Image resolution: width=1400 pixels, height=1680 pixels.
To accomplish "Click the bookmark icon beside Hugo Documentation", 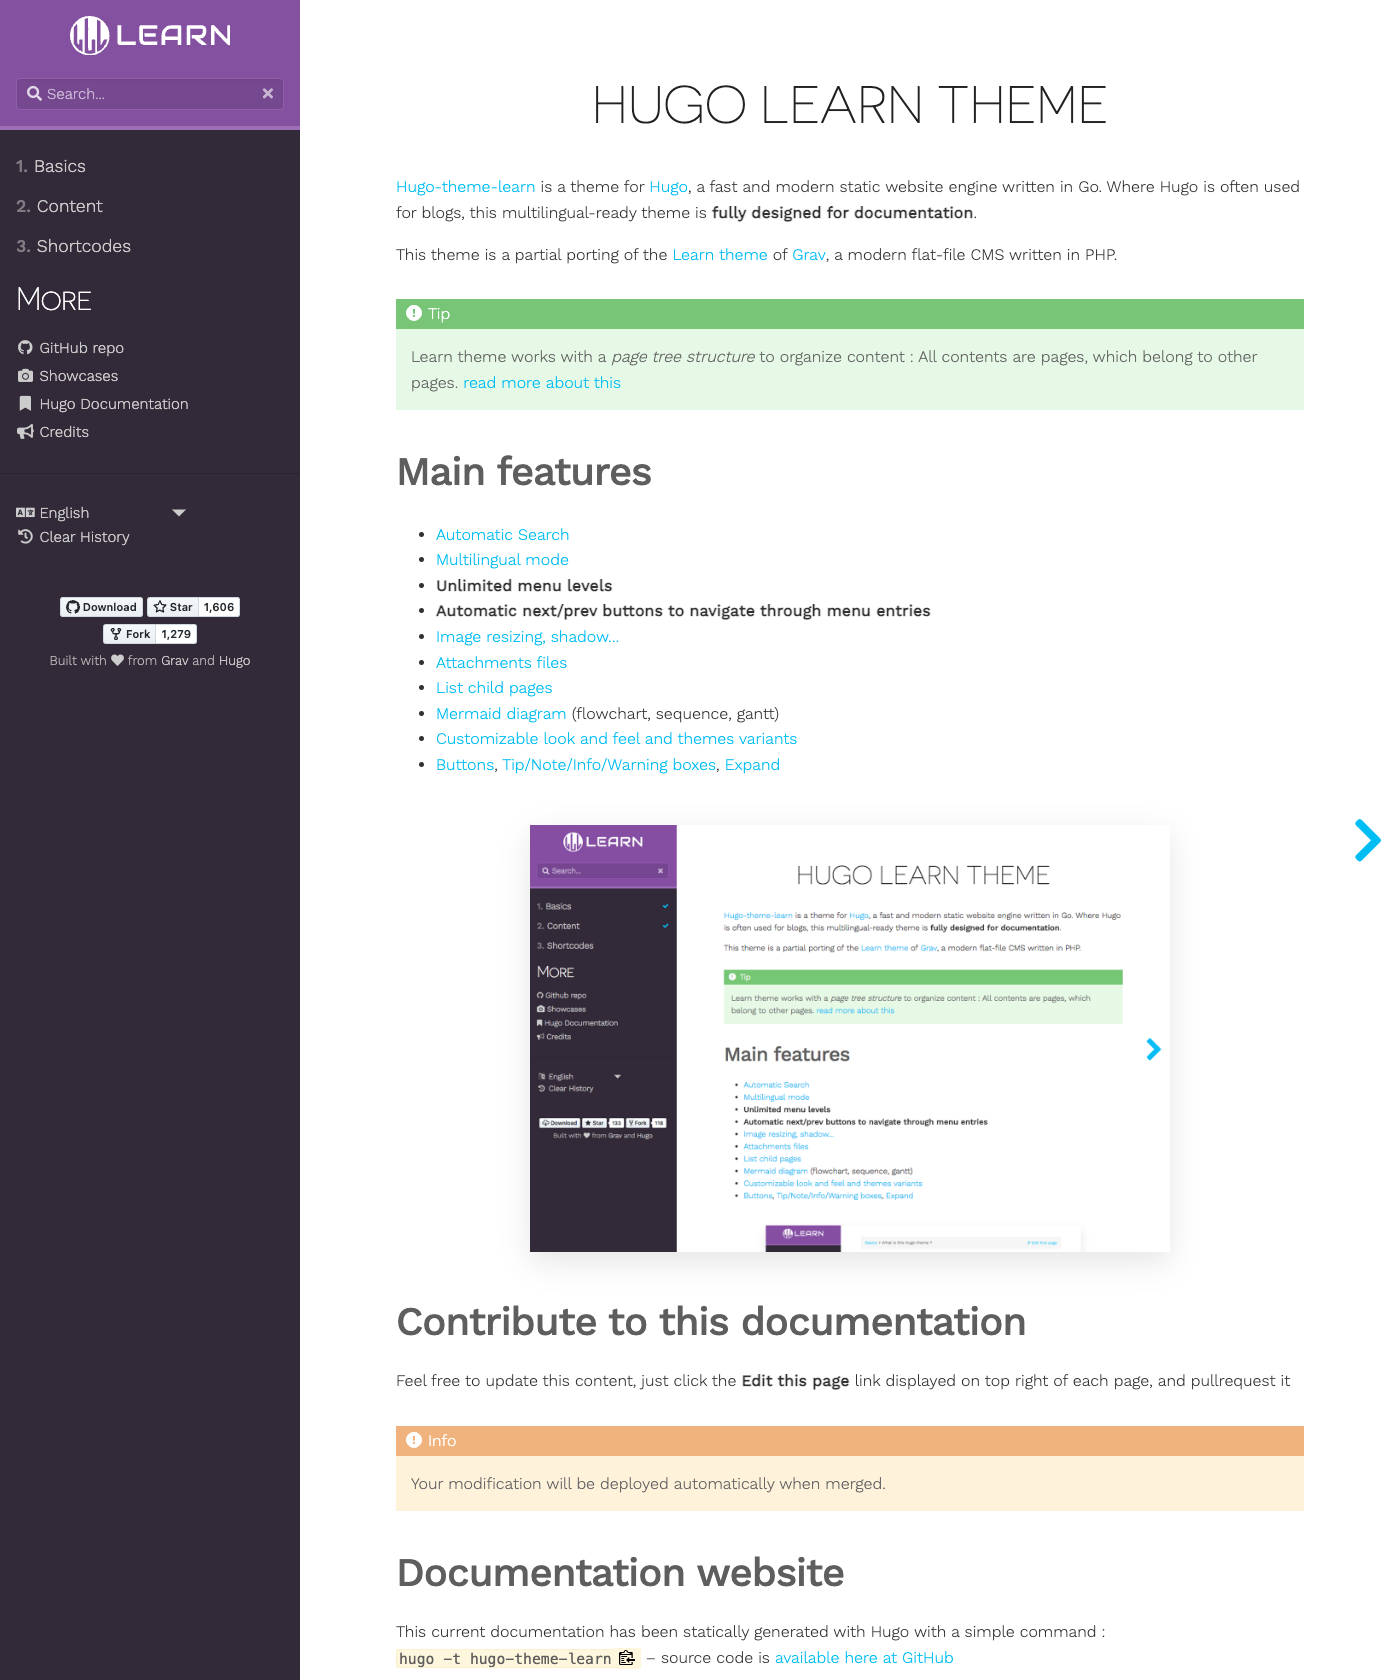I will pyautogui.click(x=25, y=404).
